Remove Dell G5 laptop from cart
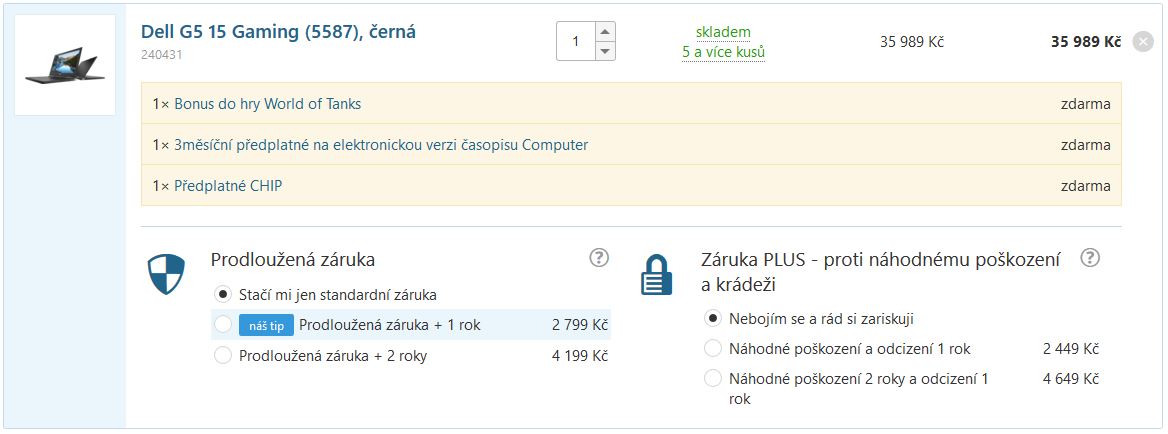The image size is (1168, 434). coord(1144,42)
